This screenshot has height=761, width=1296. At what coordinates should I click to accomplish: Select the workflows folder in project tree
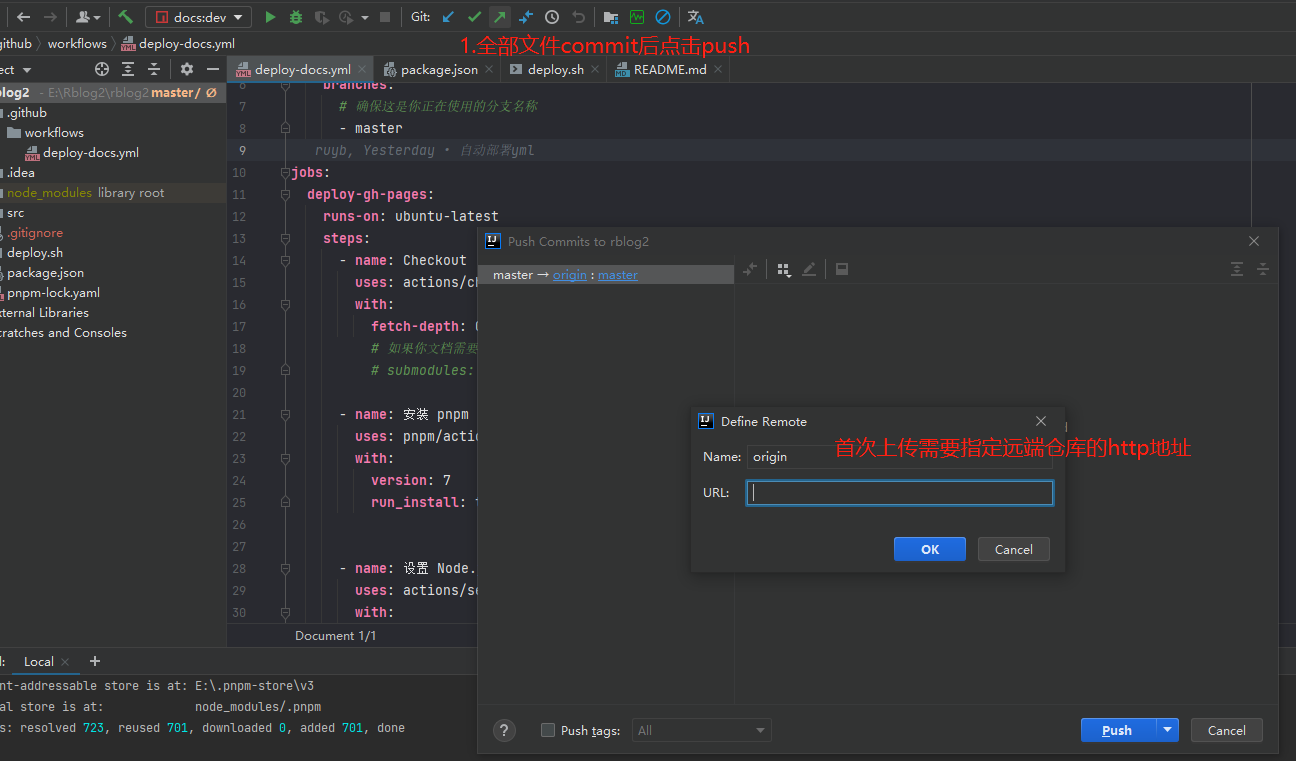tap(54, 133)
